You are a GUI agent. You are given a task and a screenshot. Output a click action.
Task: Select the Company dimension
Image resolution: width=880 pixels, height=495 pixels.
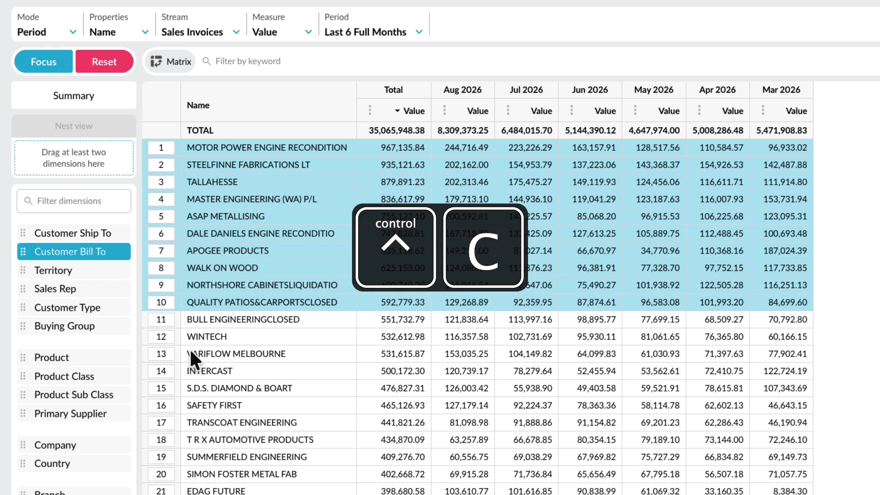[74, 445]
